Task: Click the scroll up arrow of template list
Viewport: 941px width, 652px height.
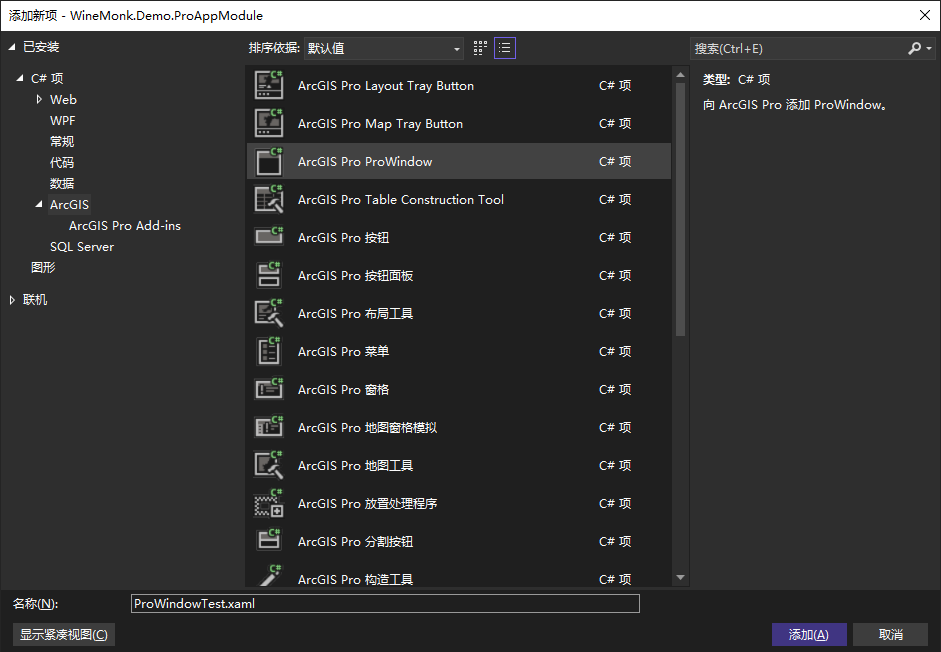Action: (680, 75)
